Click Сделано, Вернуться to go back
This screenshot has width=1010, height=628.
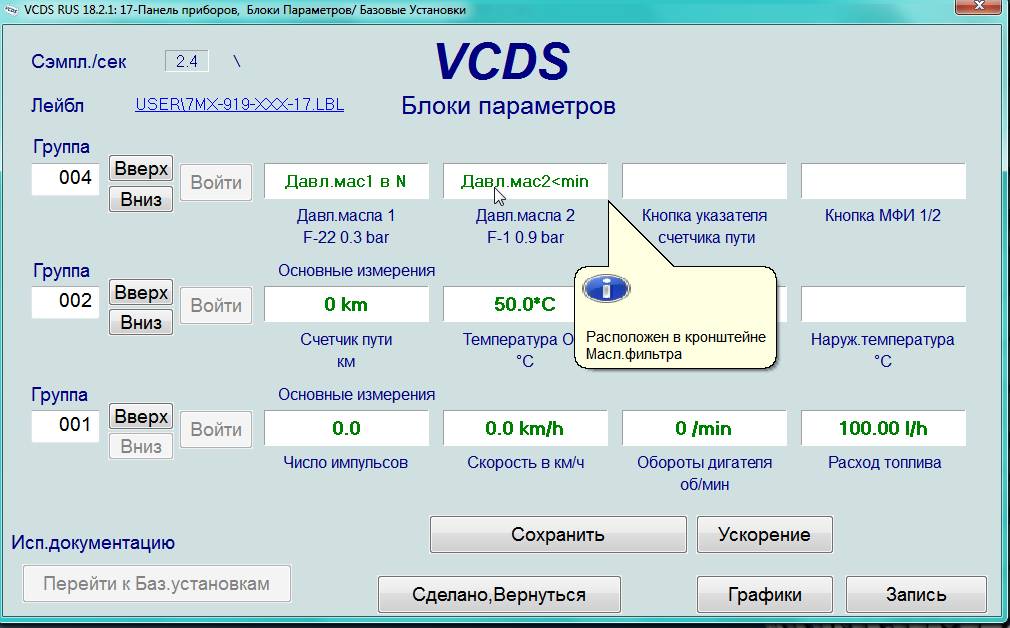499,595
